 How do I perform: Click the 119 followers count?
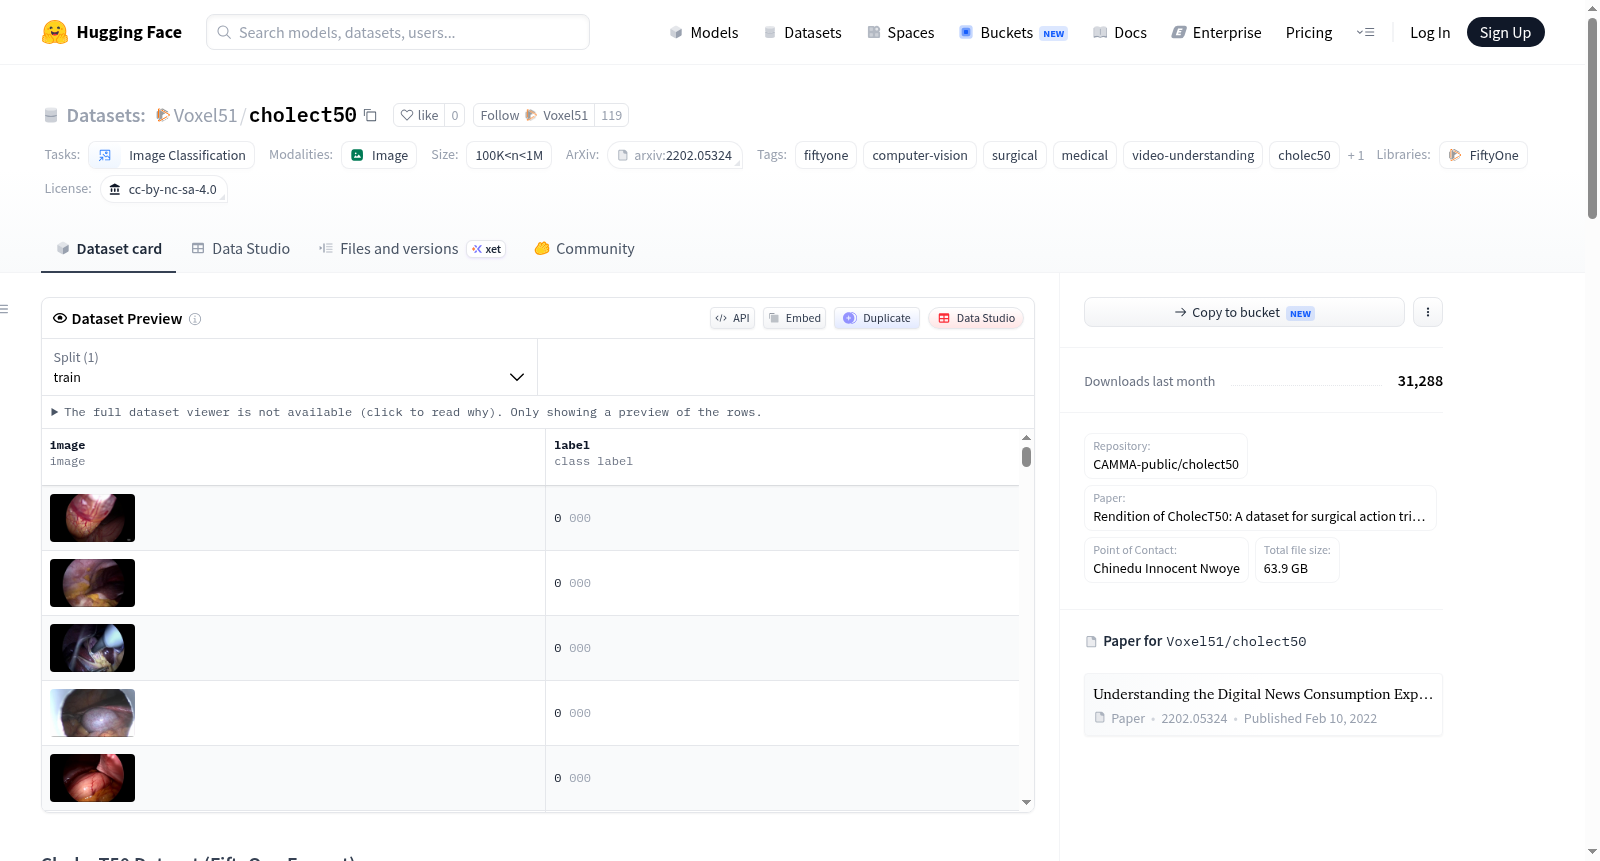pos(612,115)
